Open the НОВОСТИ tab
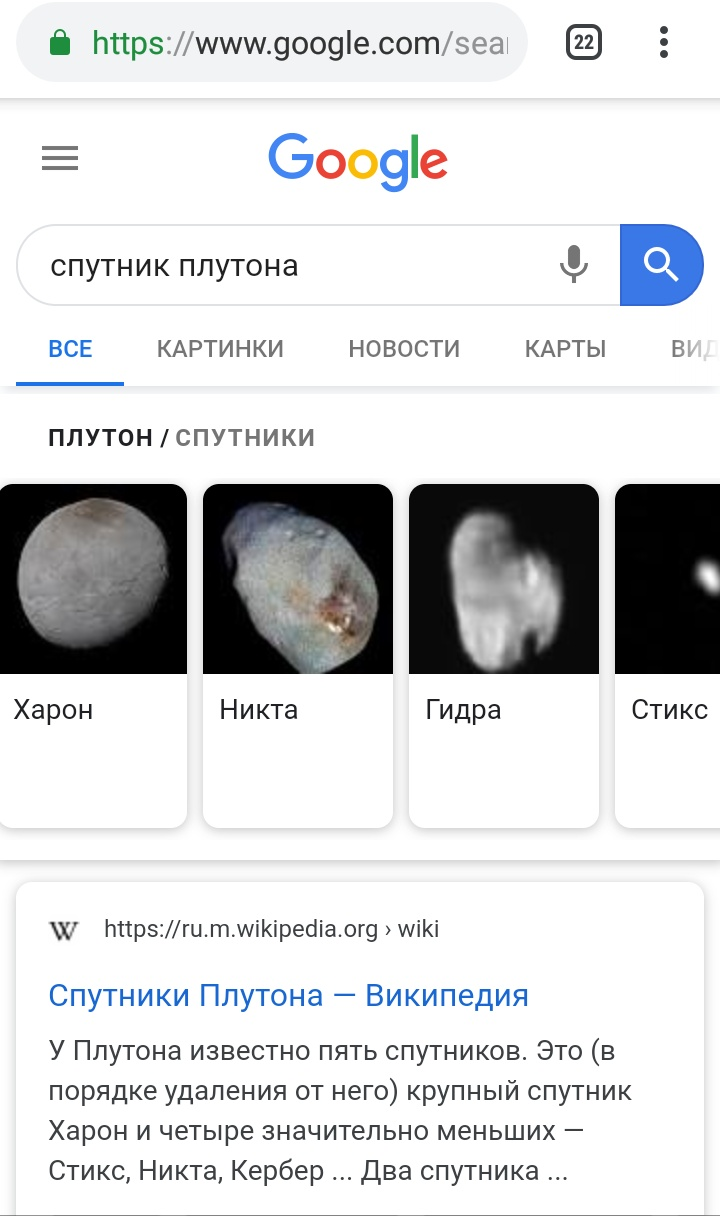The width and height of the screenshot is (720, 1216). click(x=404, y=349)
